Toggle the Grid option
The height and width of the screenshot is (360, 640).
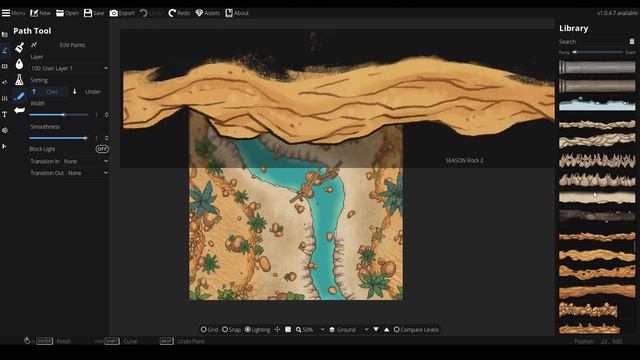(209, 329)
